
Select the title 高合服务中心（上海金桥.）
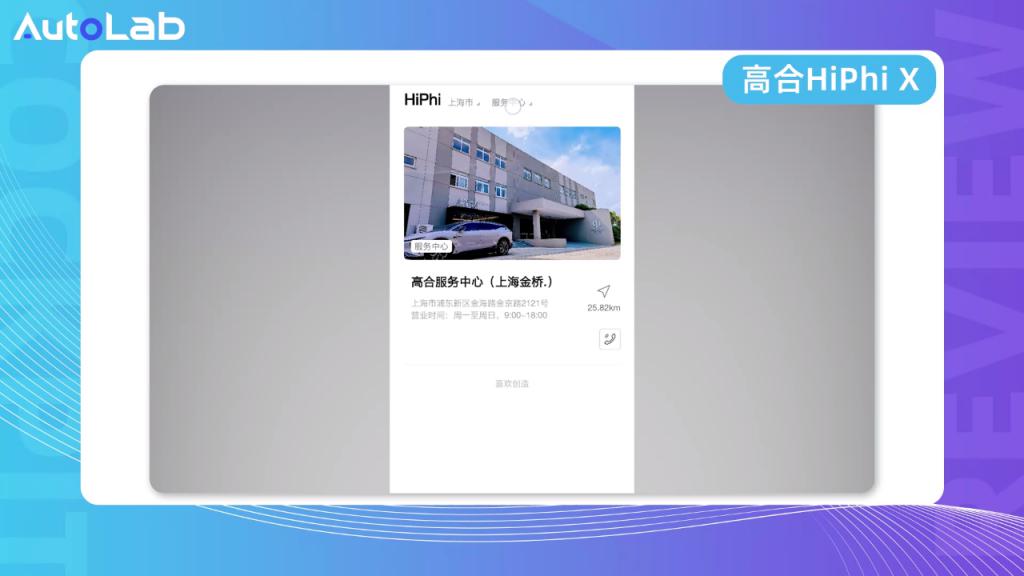(x=482, y=281)
